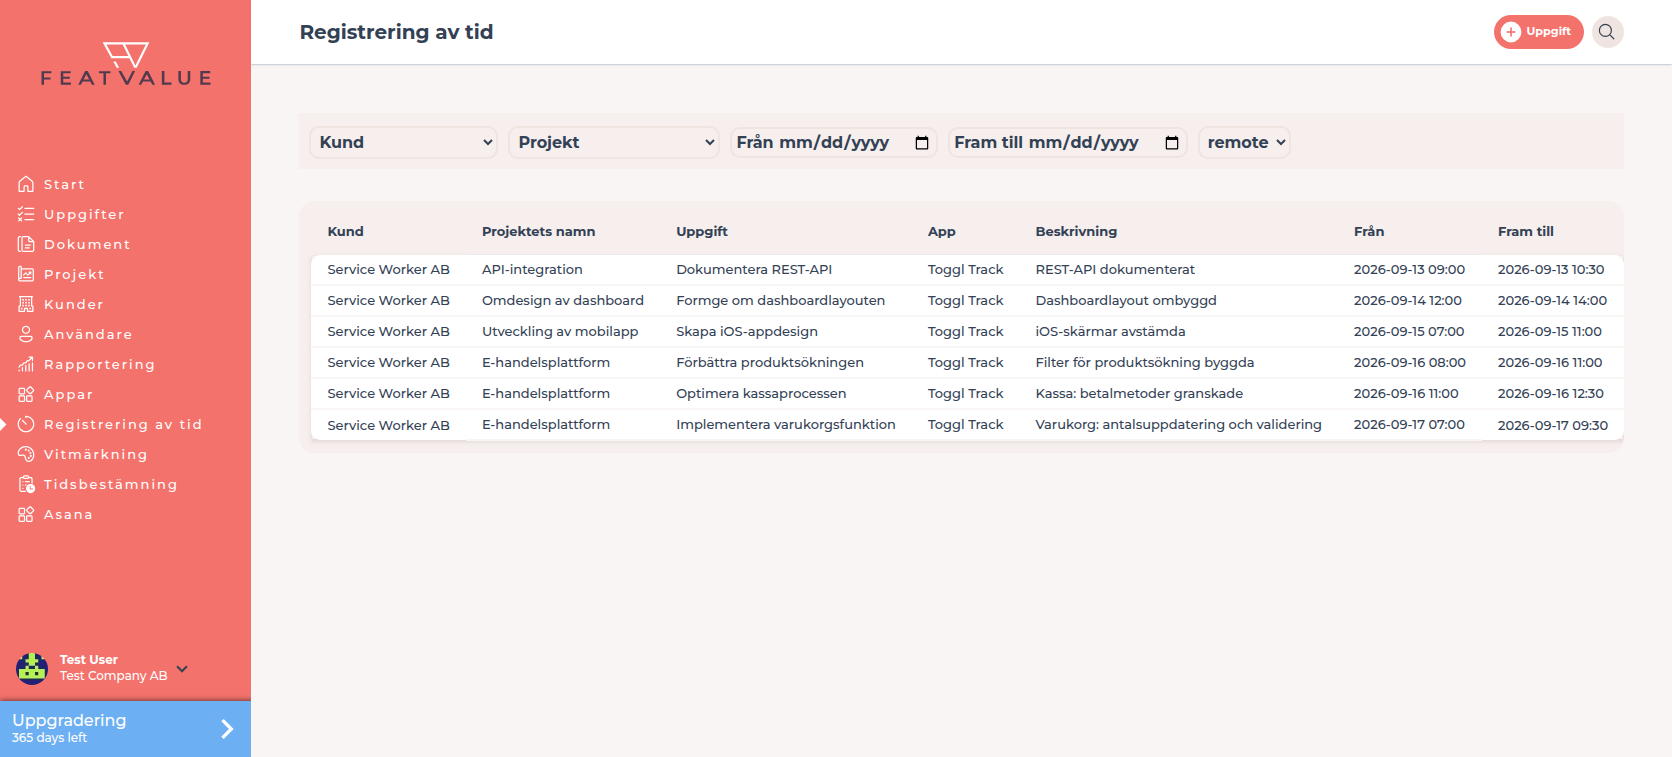Click the App column header
This screenshot has height=757, width=1672.
click(941, 231)
